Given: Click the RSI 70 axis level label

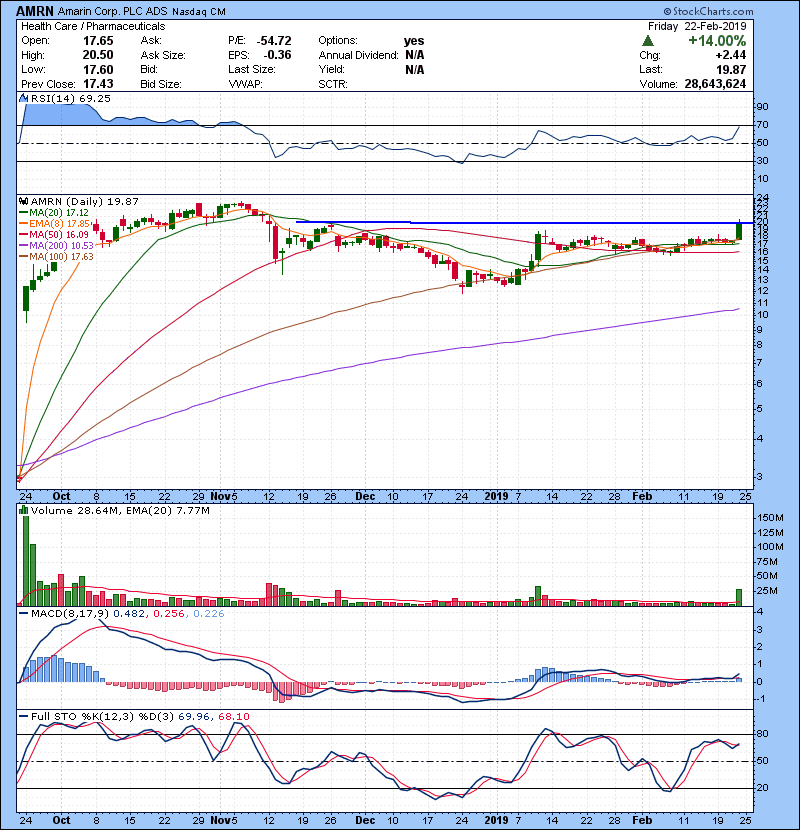Looking at the screenshot, I should (762, 125).
